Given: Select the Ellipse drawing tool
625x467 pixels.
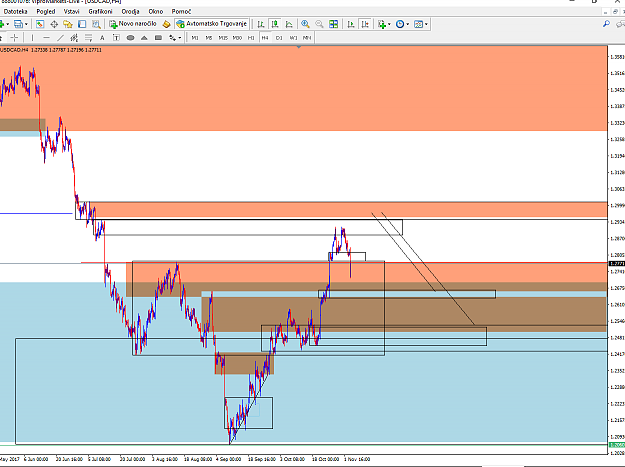Looking at the screenshot, I should (130, 38).
